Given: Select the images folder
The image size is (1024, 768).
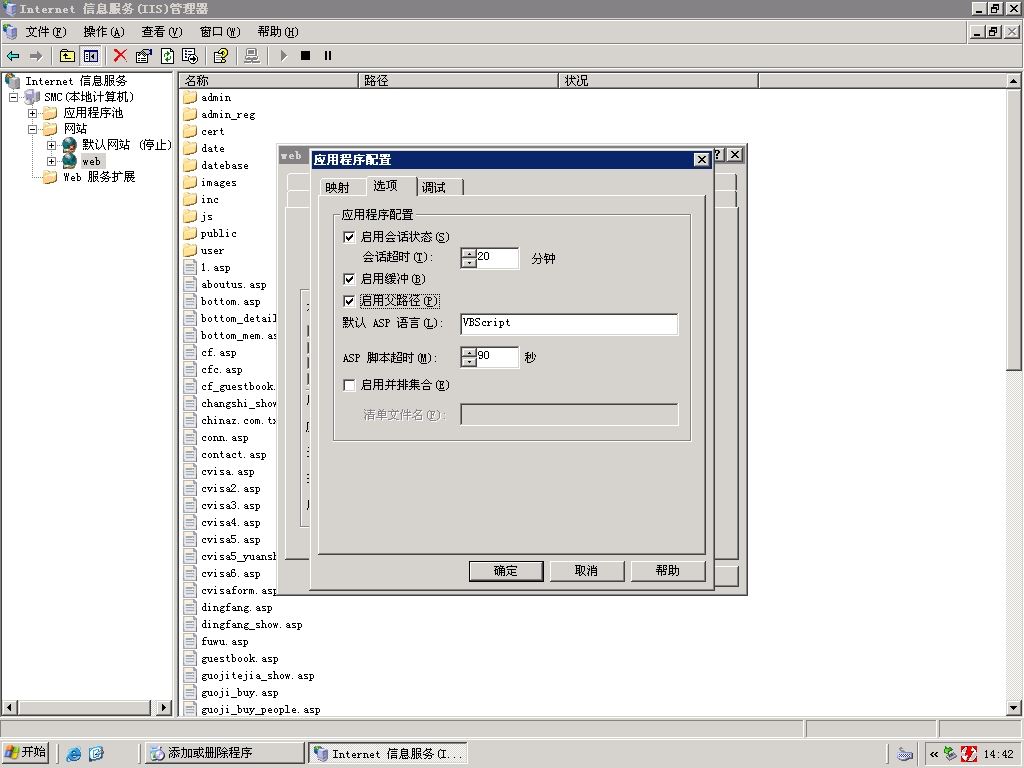Looking at the screenshot, I should click(218, 182).
